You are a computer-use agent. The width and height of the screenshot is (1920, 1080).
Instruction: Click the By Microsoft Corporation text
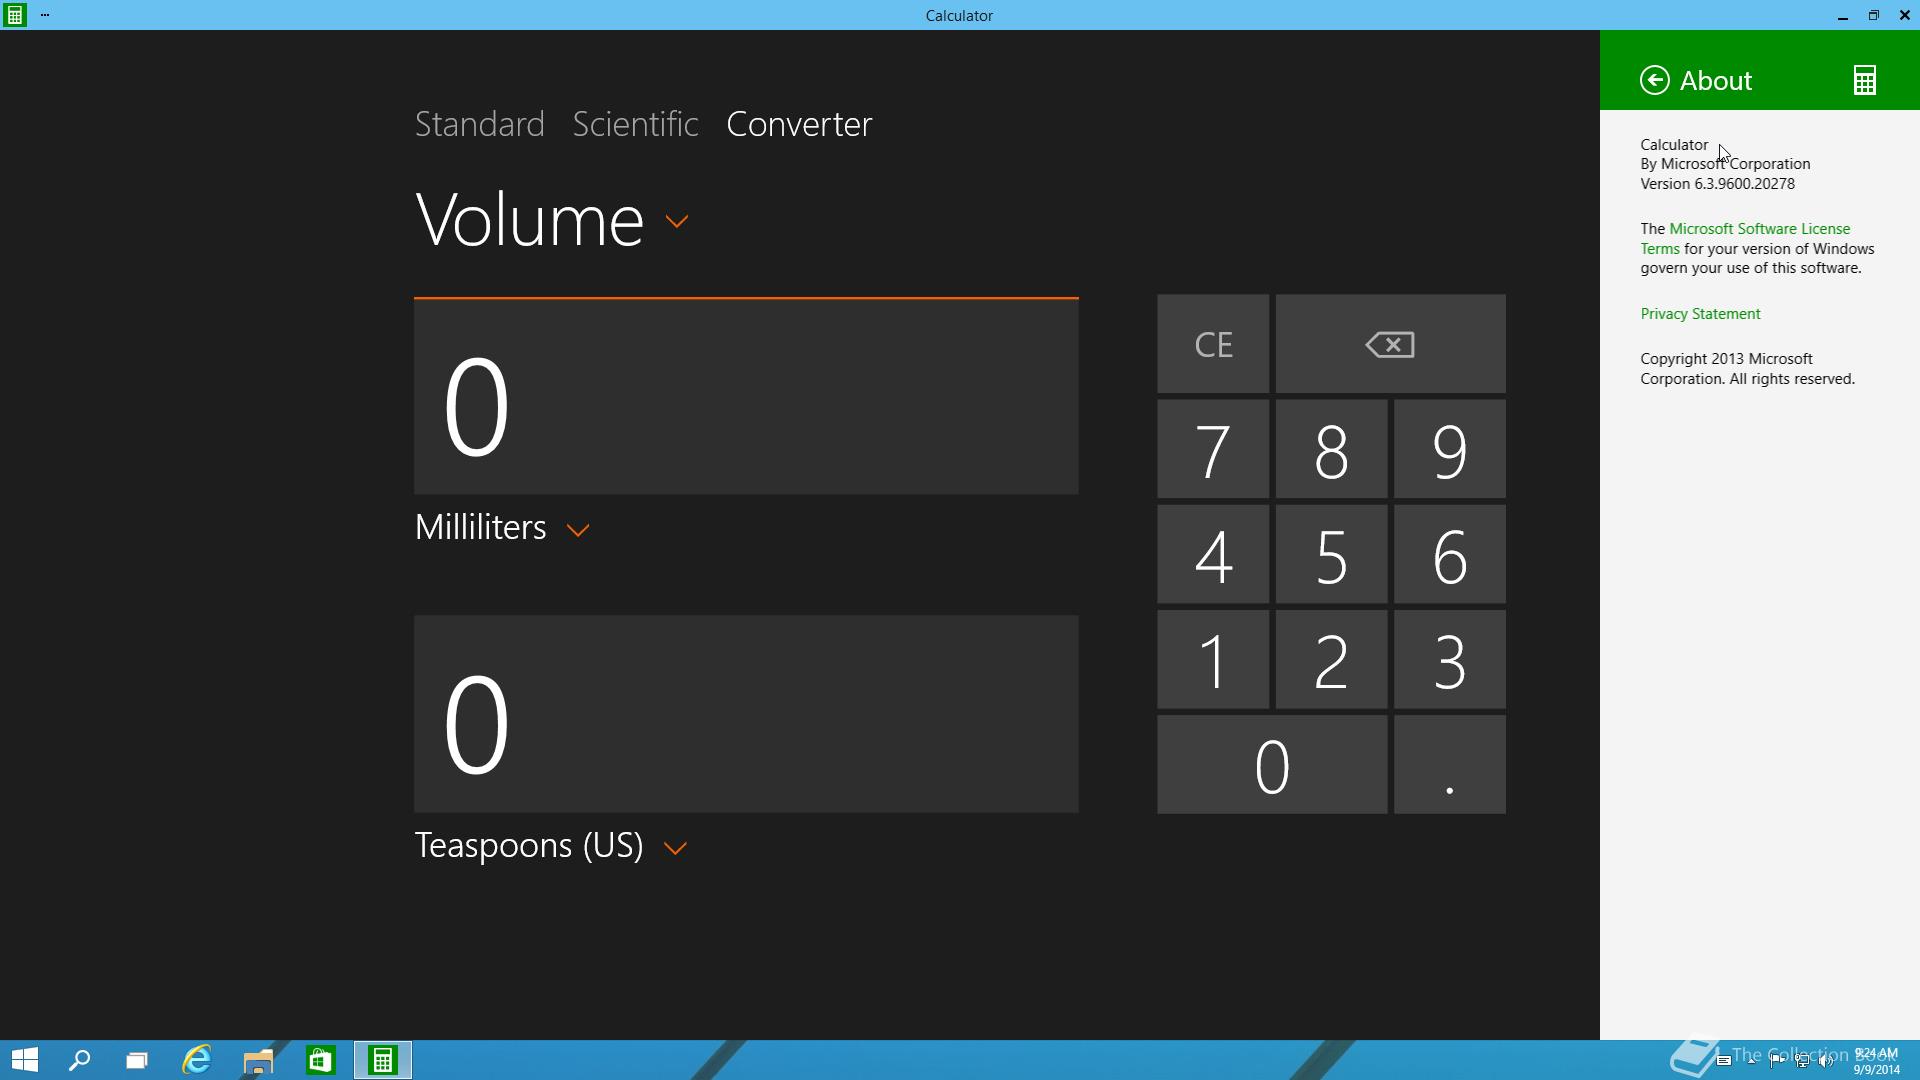(1725, 164)
